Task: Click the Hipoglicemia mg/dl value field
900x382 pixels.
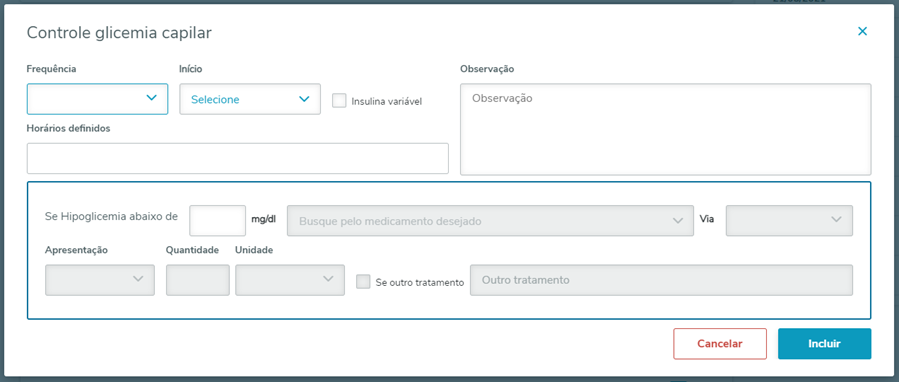Action: coord(218,220)
